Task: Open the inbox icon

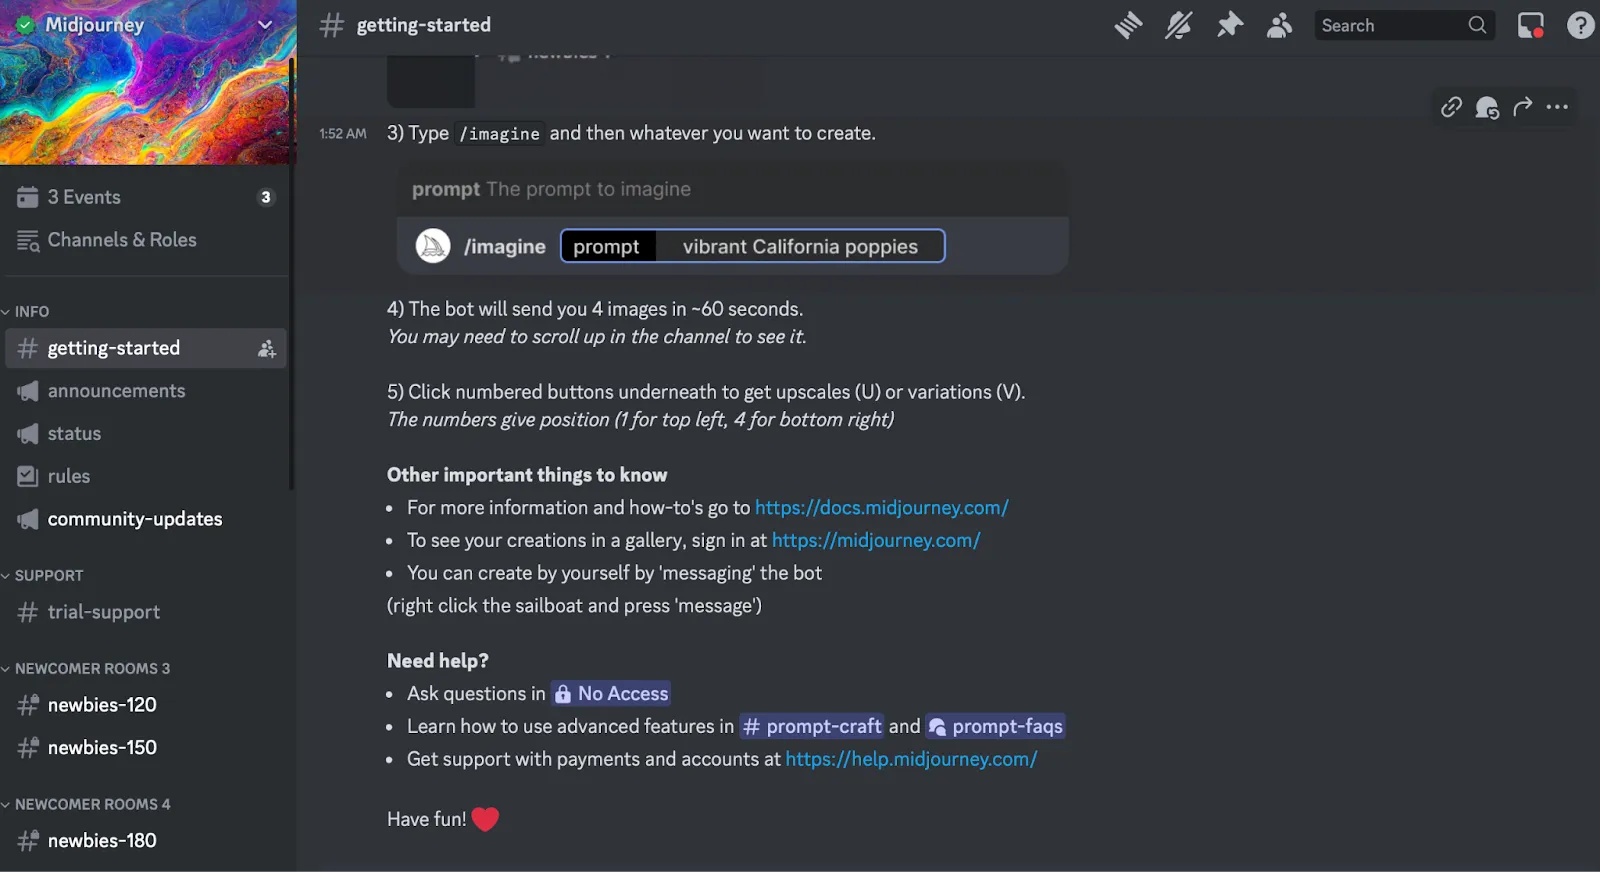Action: tap(1530, 25)
